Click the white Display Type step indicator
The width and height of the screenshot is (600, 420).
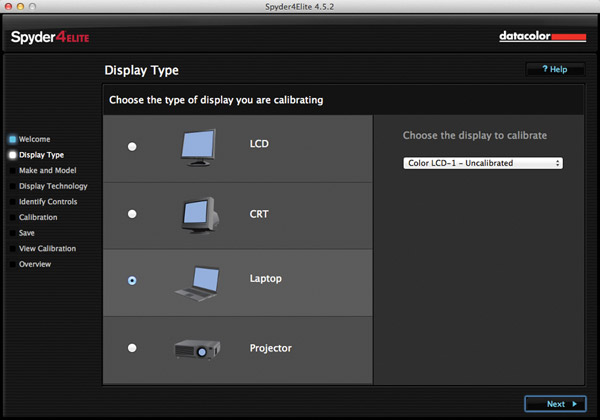tap(13, 155)
